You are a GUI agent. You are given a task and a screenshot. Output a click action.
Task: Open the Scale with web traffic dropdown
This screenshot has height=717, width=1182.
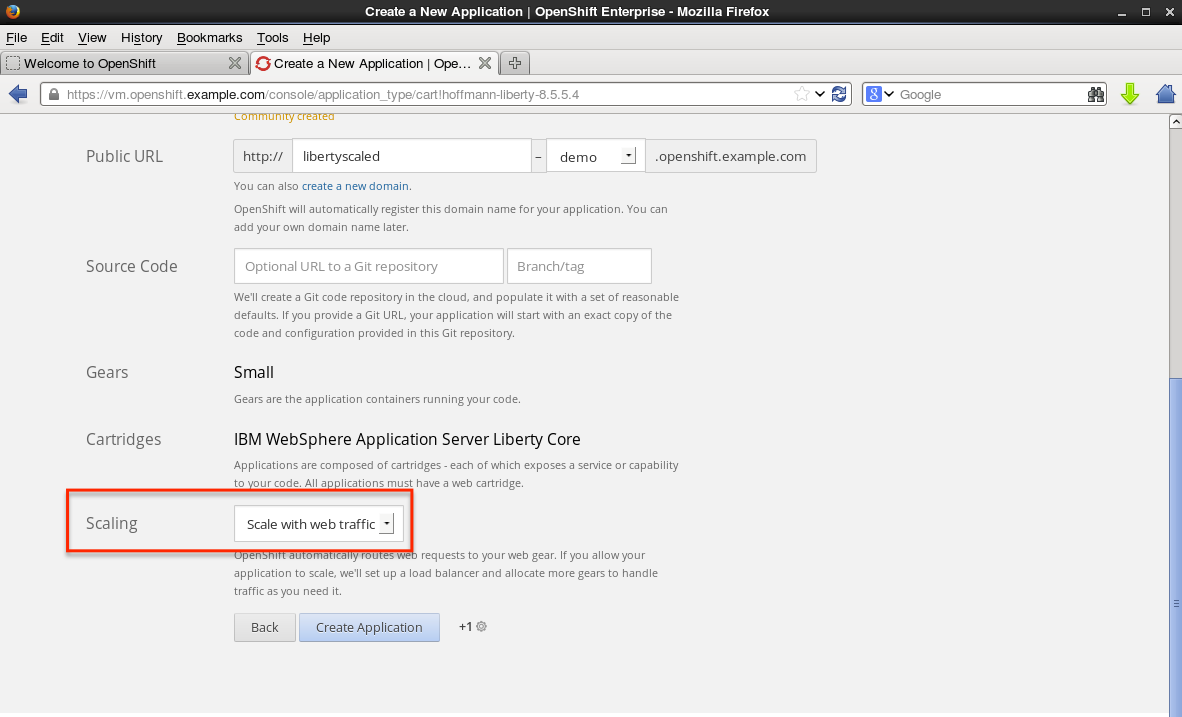click(x=319, y=524)
